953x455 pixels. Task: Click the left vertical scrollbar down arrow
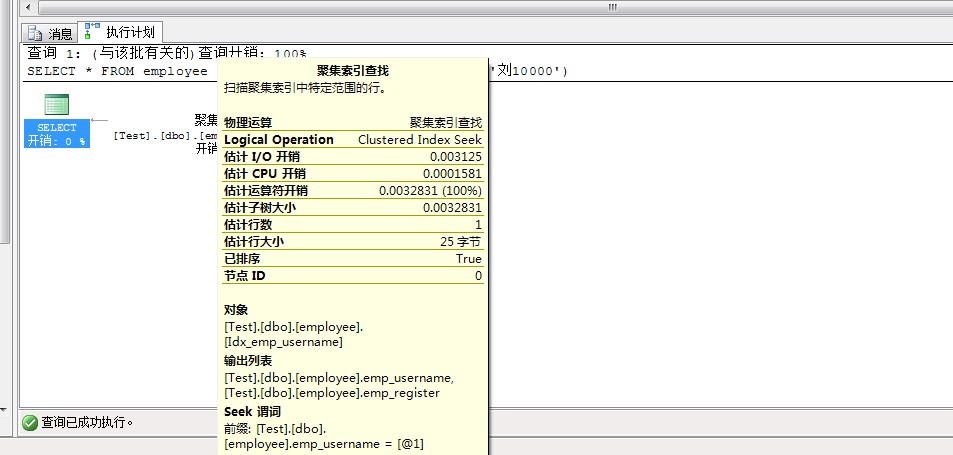click(x=4, y=410)
